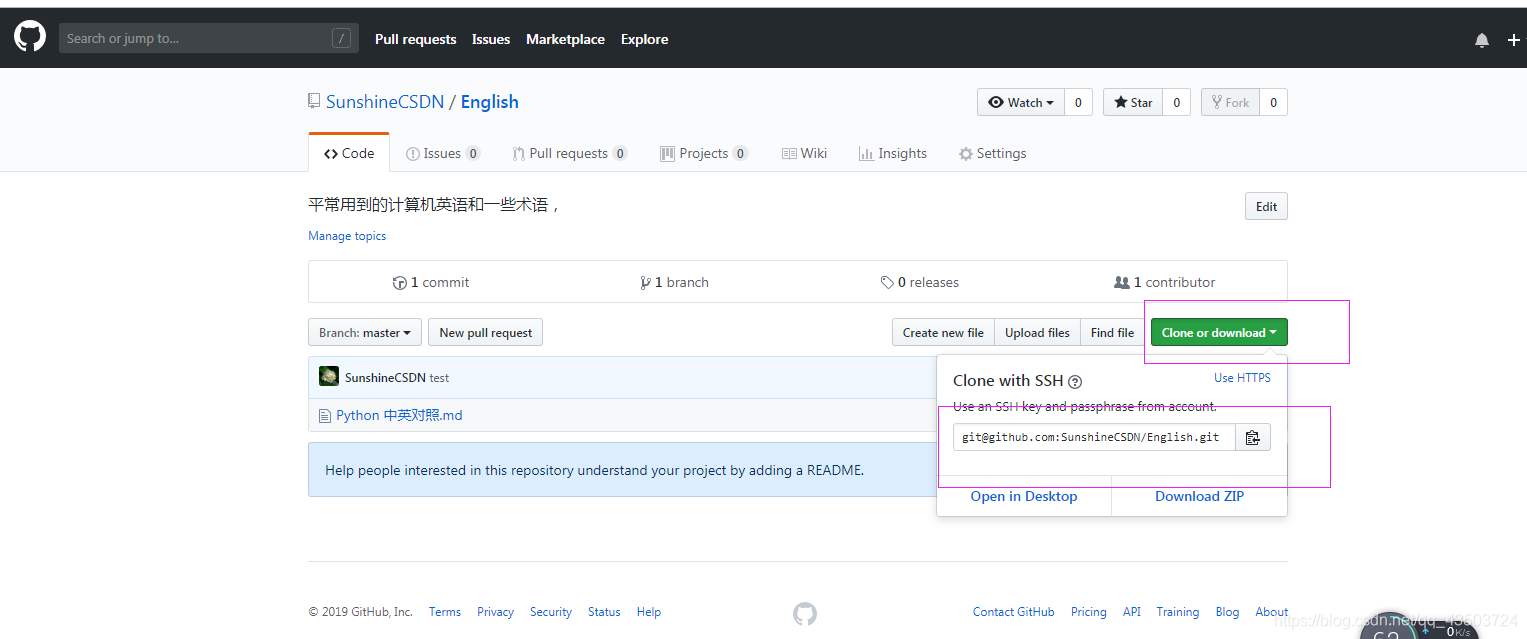The width and height of the screenshot is (1527, 639).
Task: Expand the Branch: master dropdown
Action: click(365, 332)
